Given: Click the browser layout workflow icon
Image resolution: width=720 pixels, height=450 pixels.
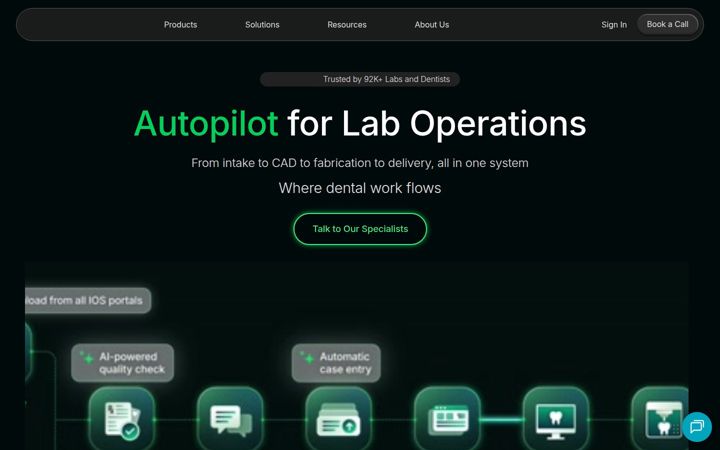Looking at the screenshot, I should [447, 419].
